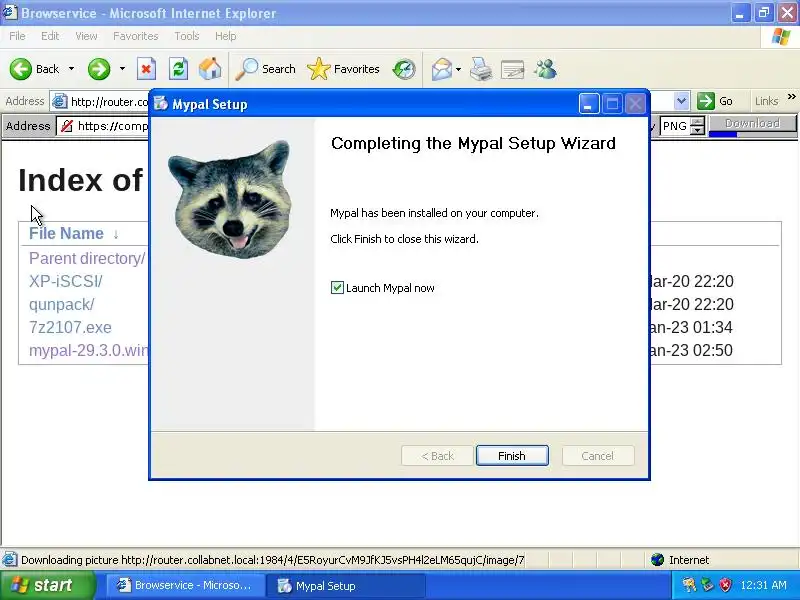Open the qunpack folder link
Screen dimensions: 800x600
click(61, 305)
